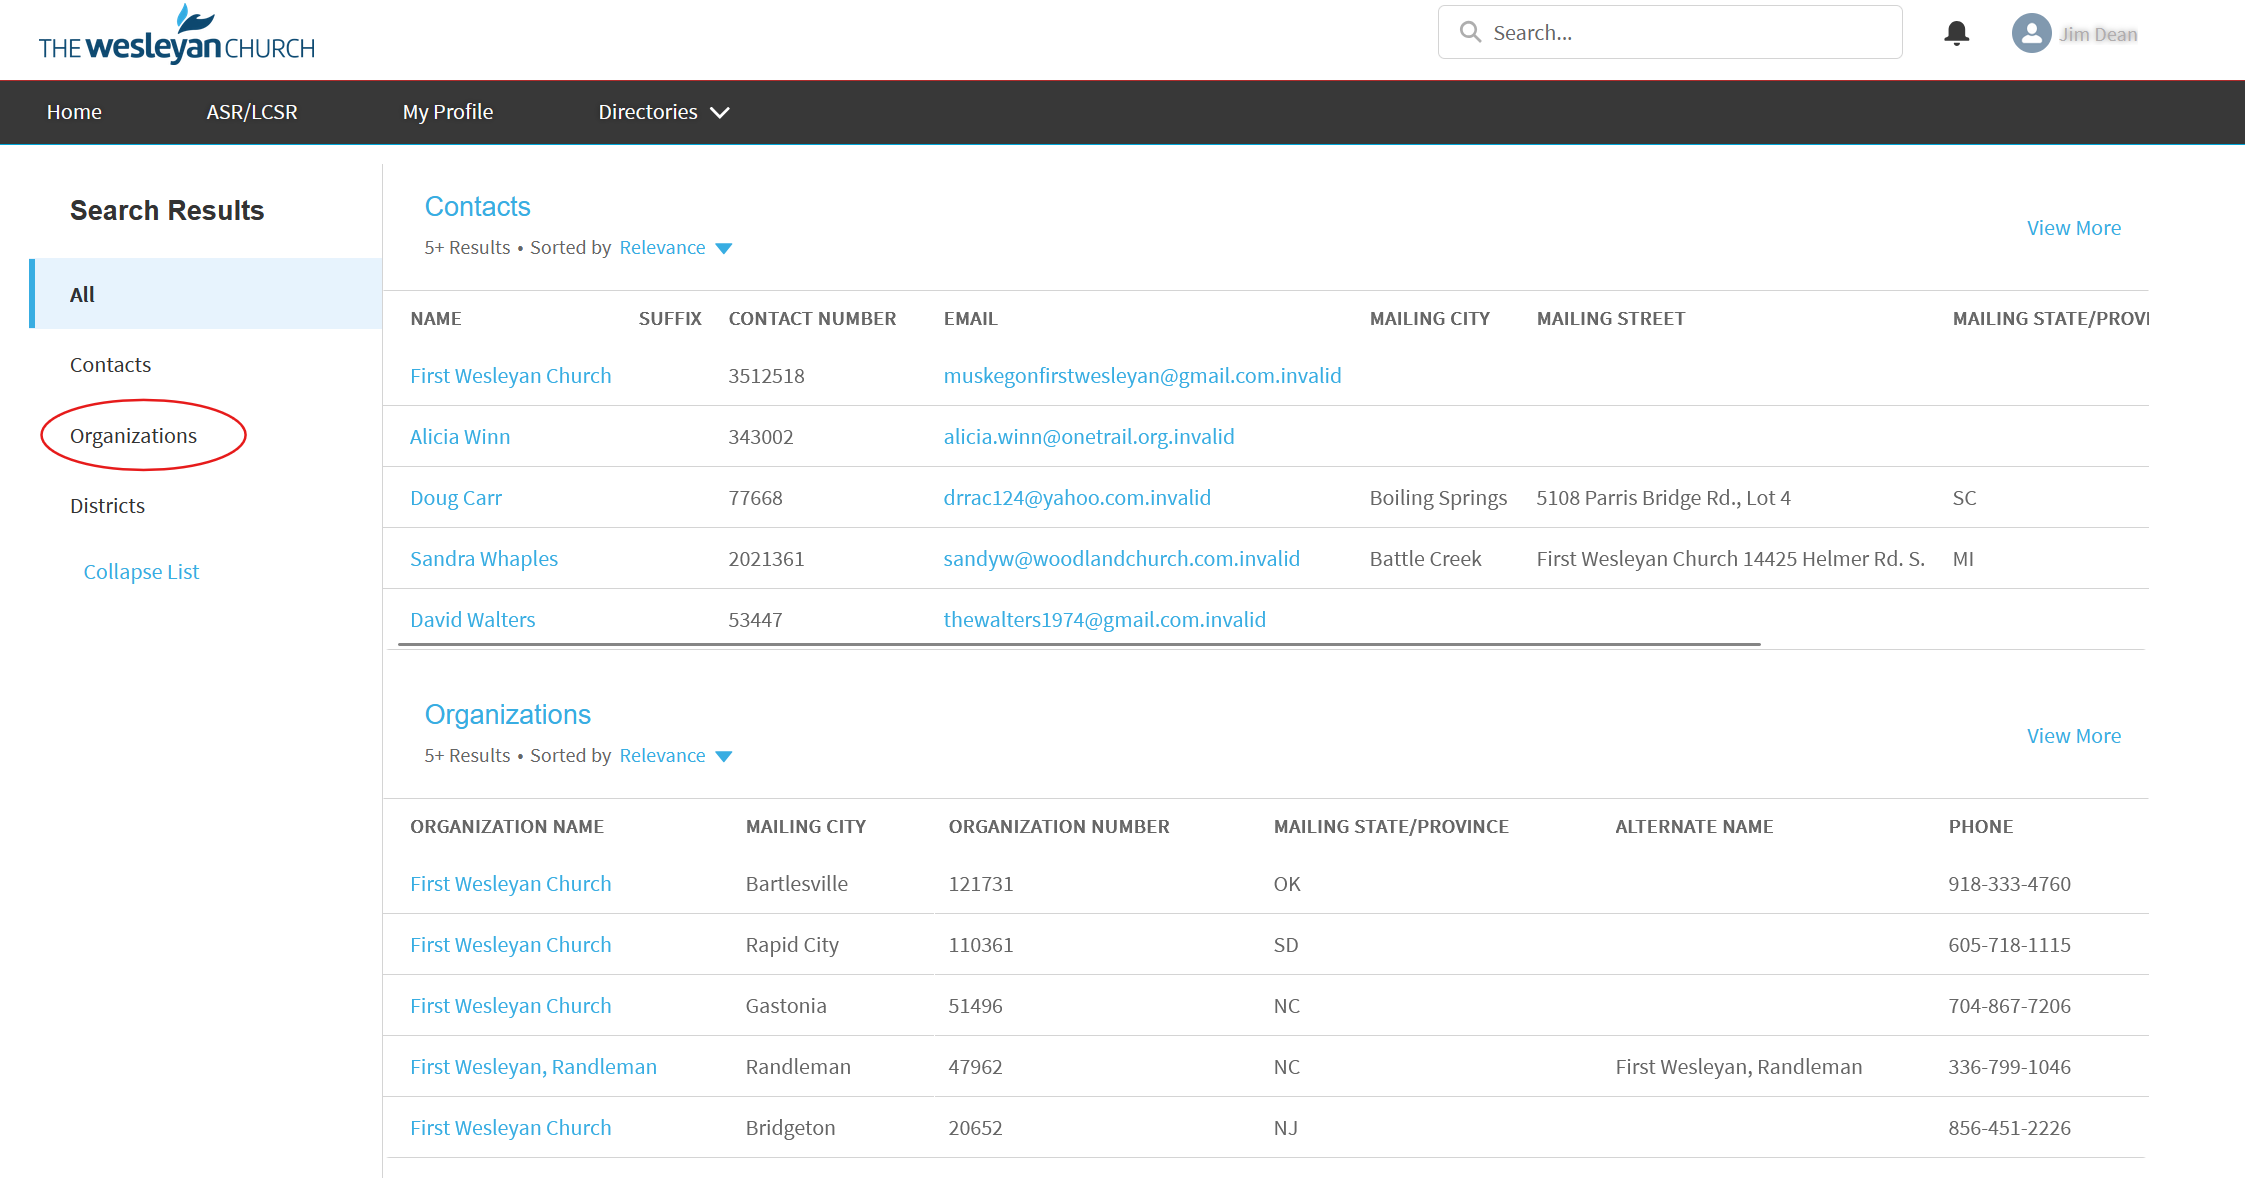
Task: Open the ASR/LCSR menu item
Action: click(252, 112)
